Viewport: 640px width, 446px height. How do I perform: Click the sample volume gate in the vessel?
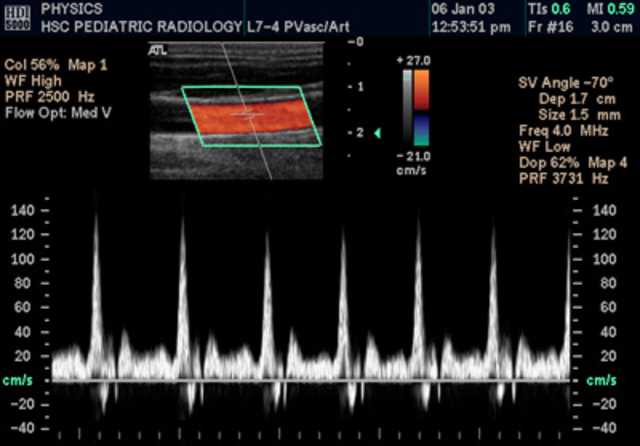245,116
